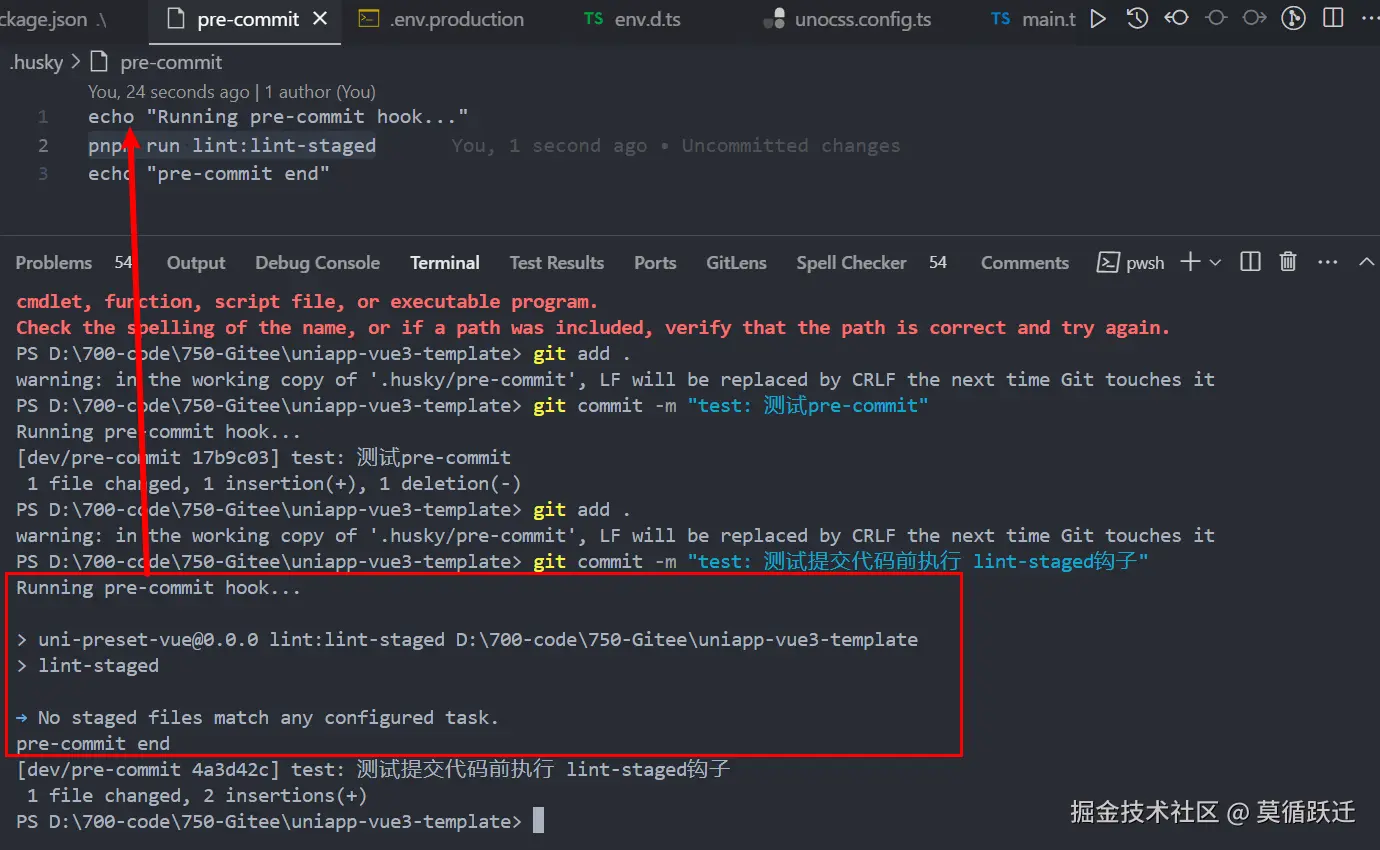Open changes with next revision icon
This screenshot has width=1380, height=850.
1254,18
